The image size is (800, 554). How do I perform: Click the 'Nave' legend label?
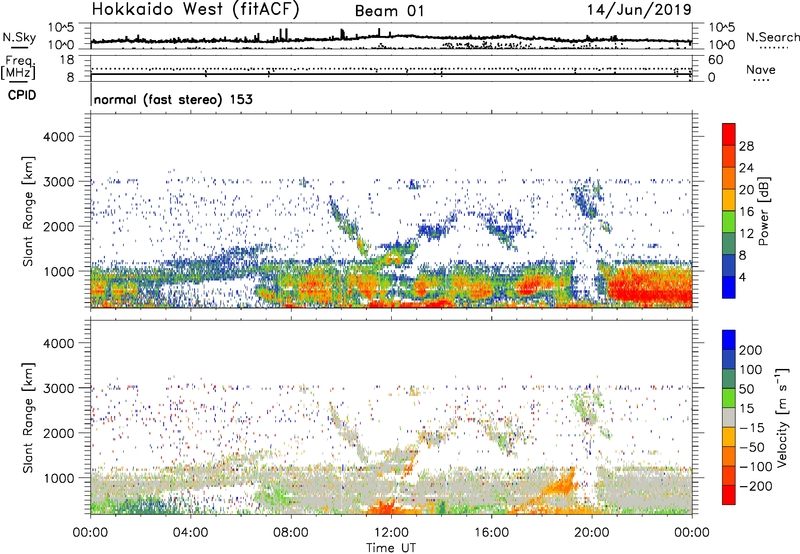[x=761, y=69]
